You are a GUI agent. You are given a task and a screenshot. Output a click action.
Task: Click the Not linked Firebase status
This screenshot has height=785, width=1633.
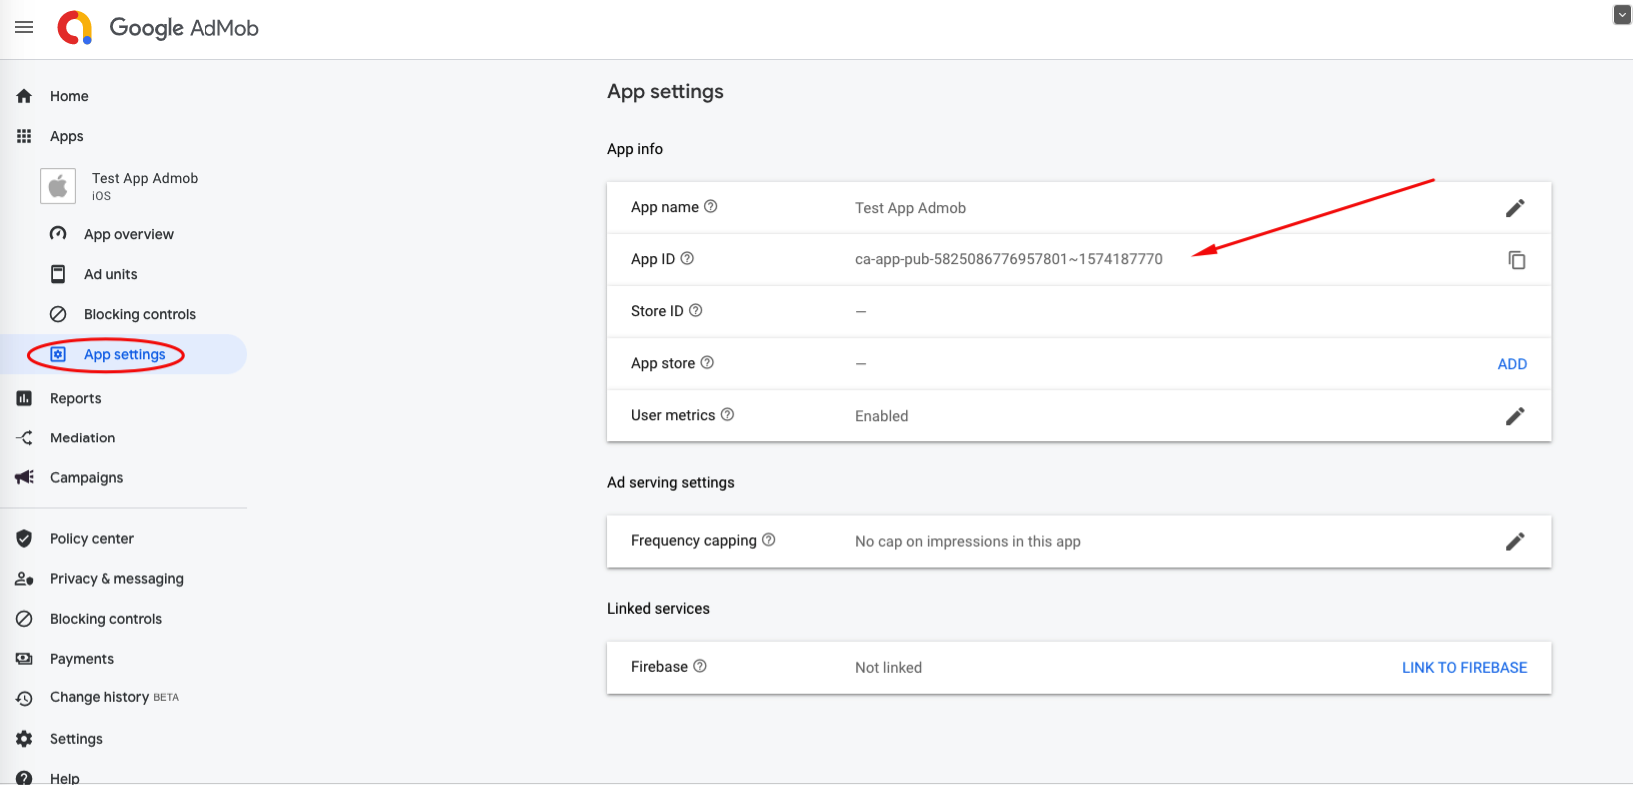coord(888,668)
